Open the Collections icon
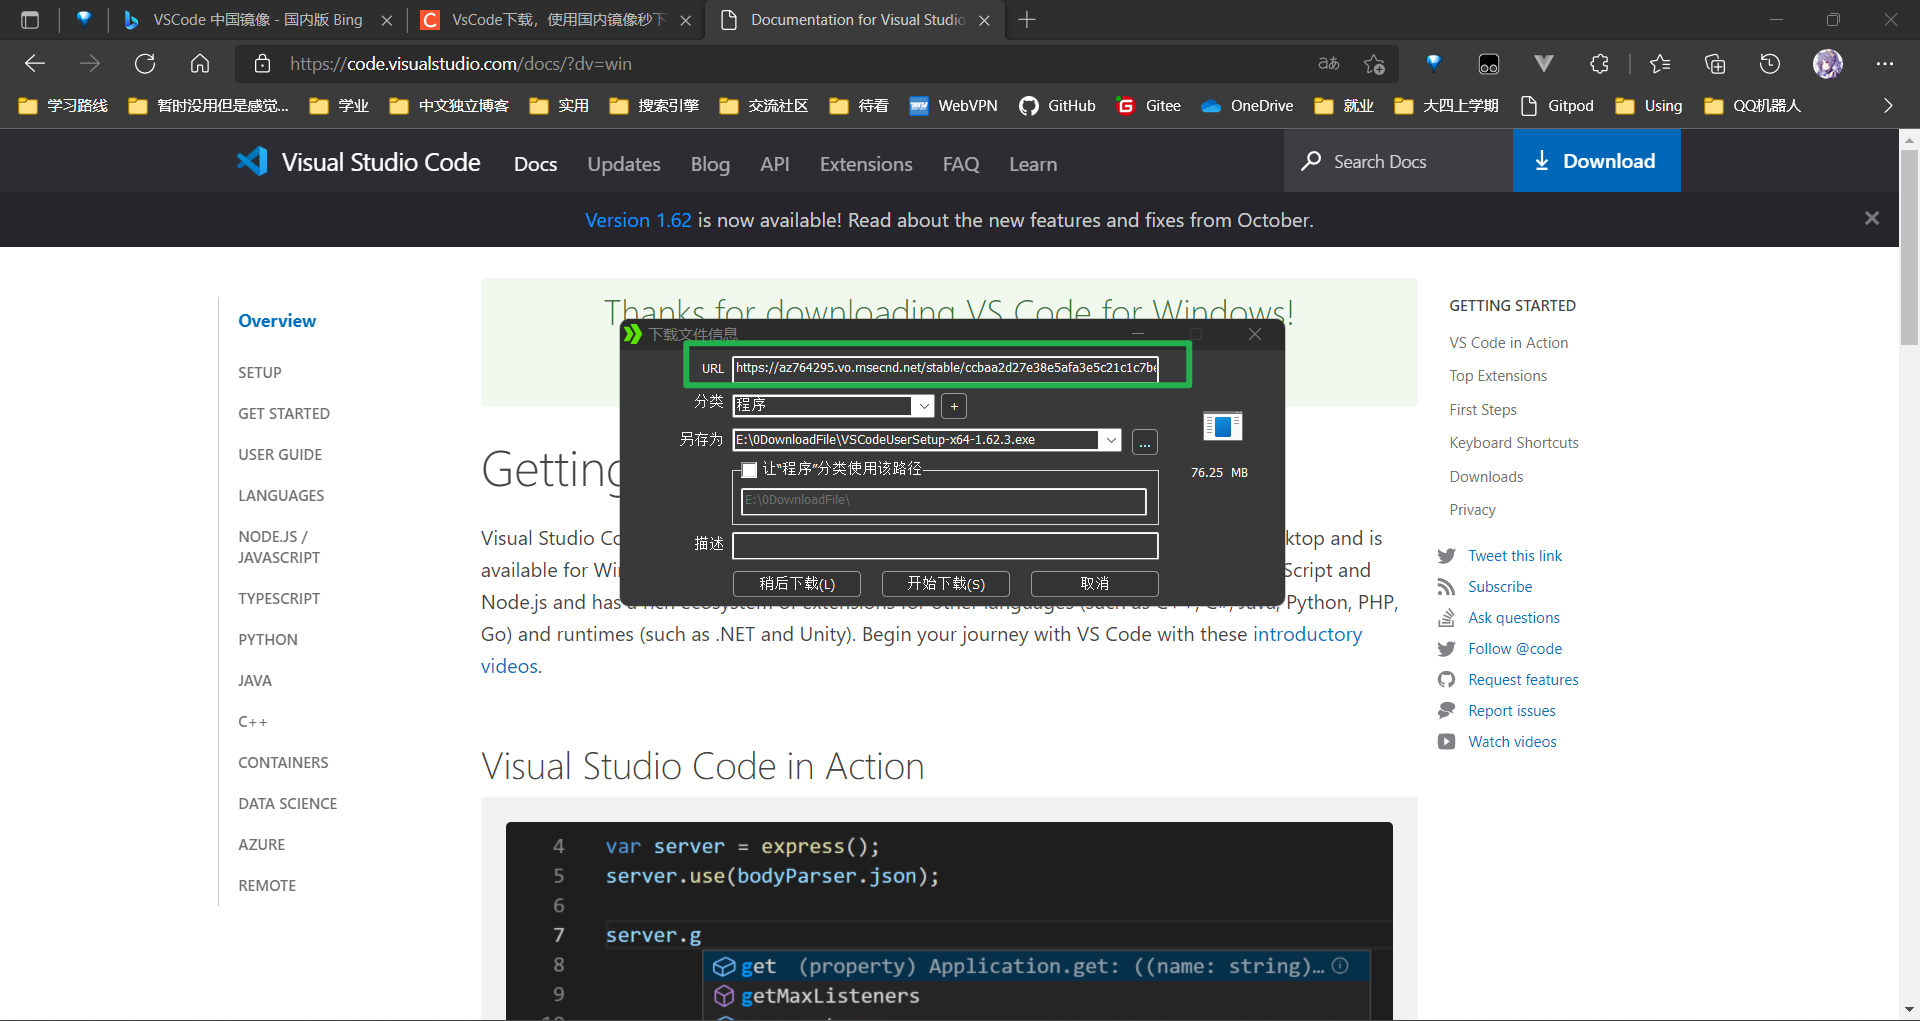This screenshot has height=1021, width=1920. [x=1715, y=64]
